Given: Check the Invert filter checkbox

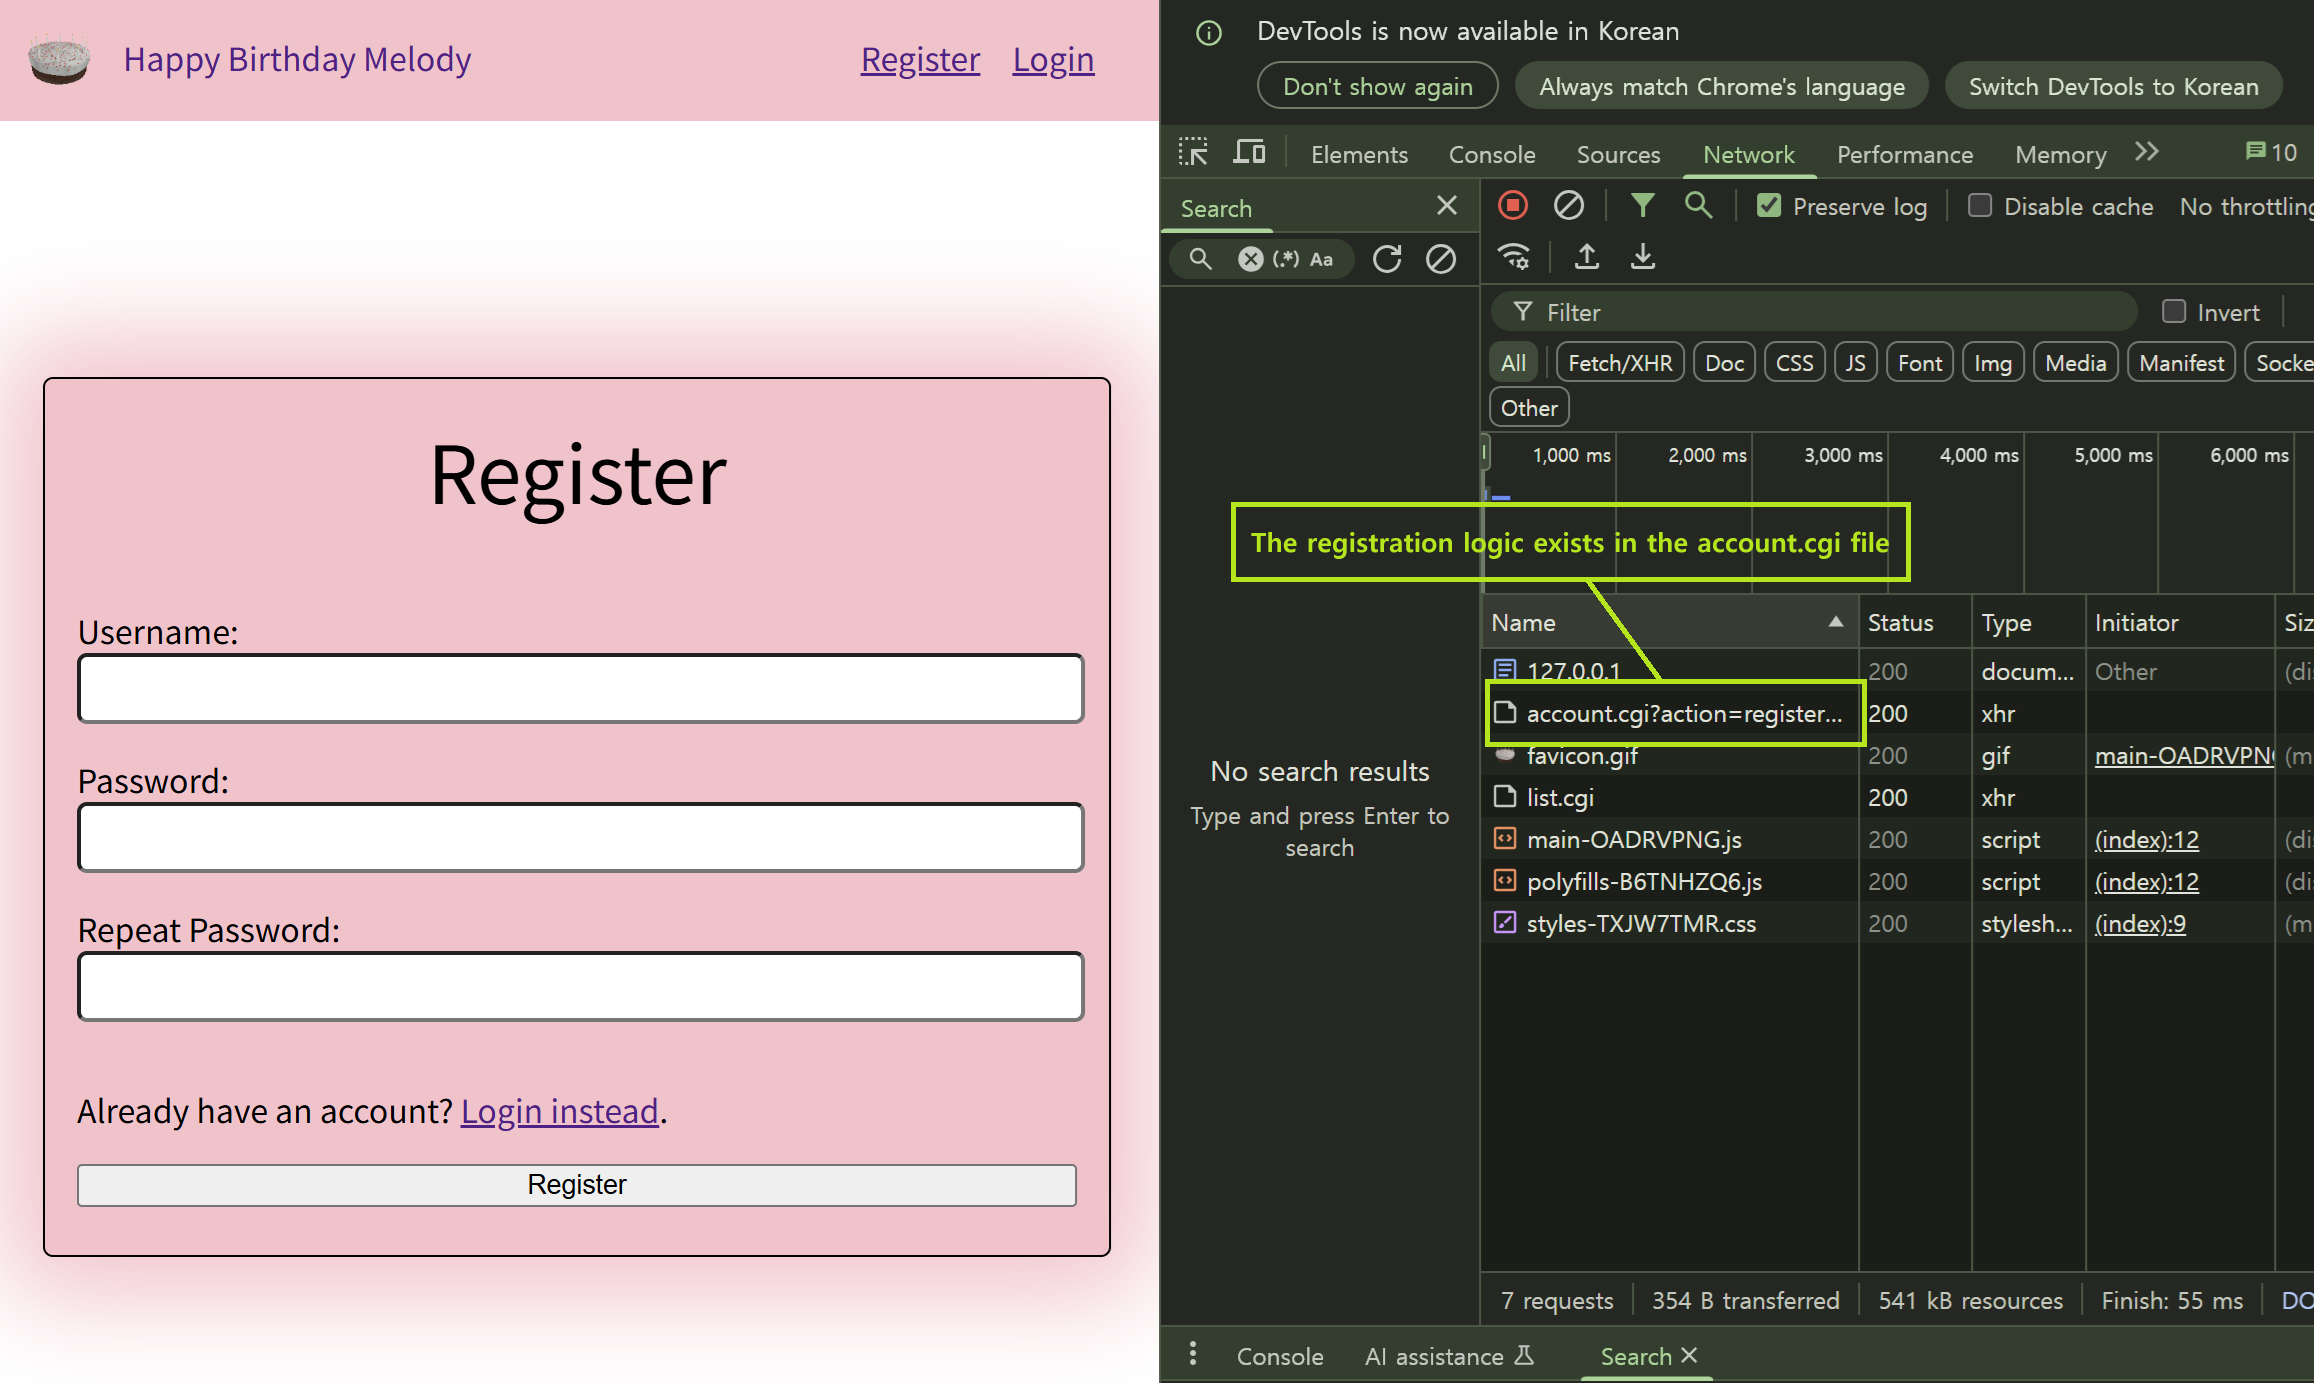Looking at the screenshot, I should tap(2173, 312).
